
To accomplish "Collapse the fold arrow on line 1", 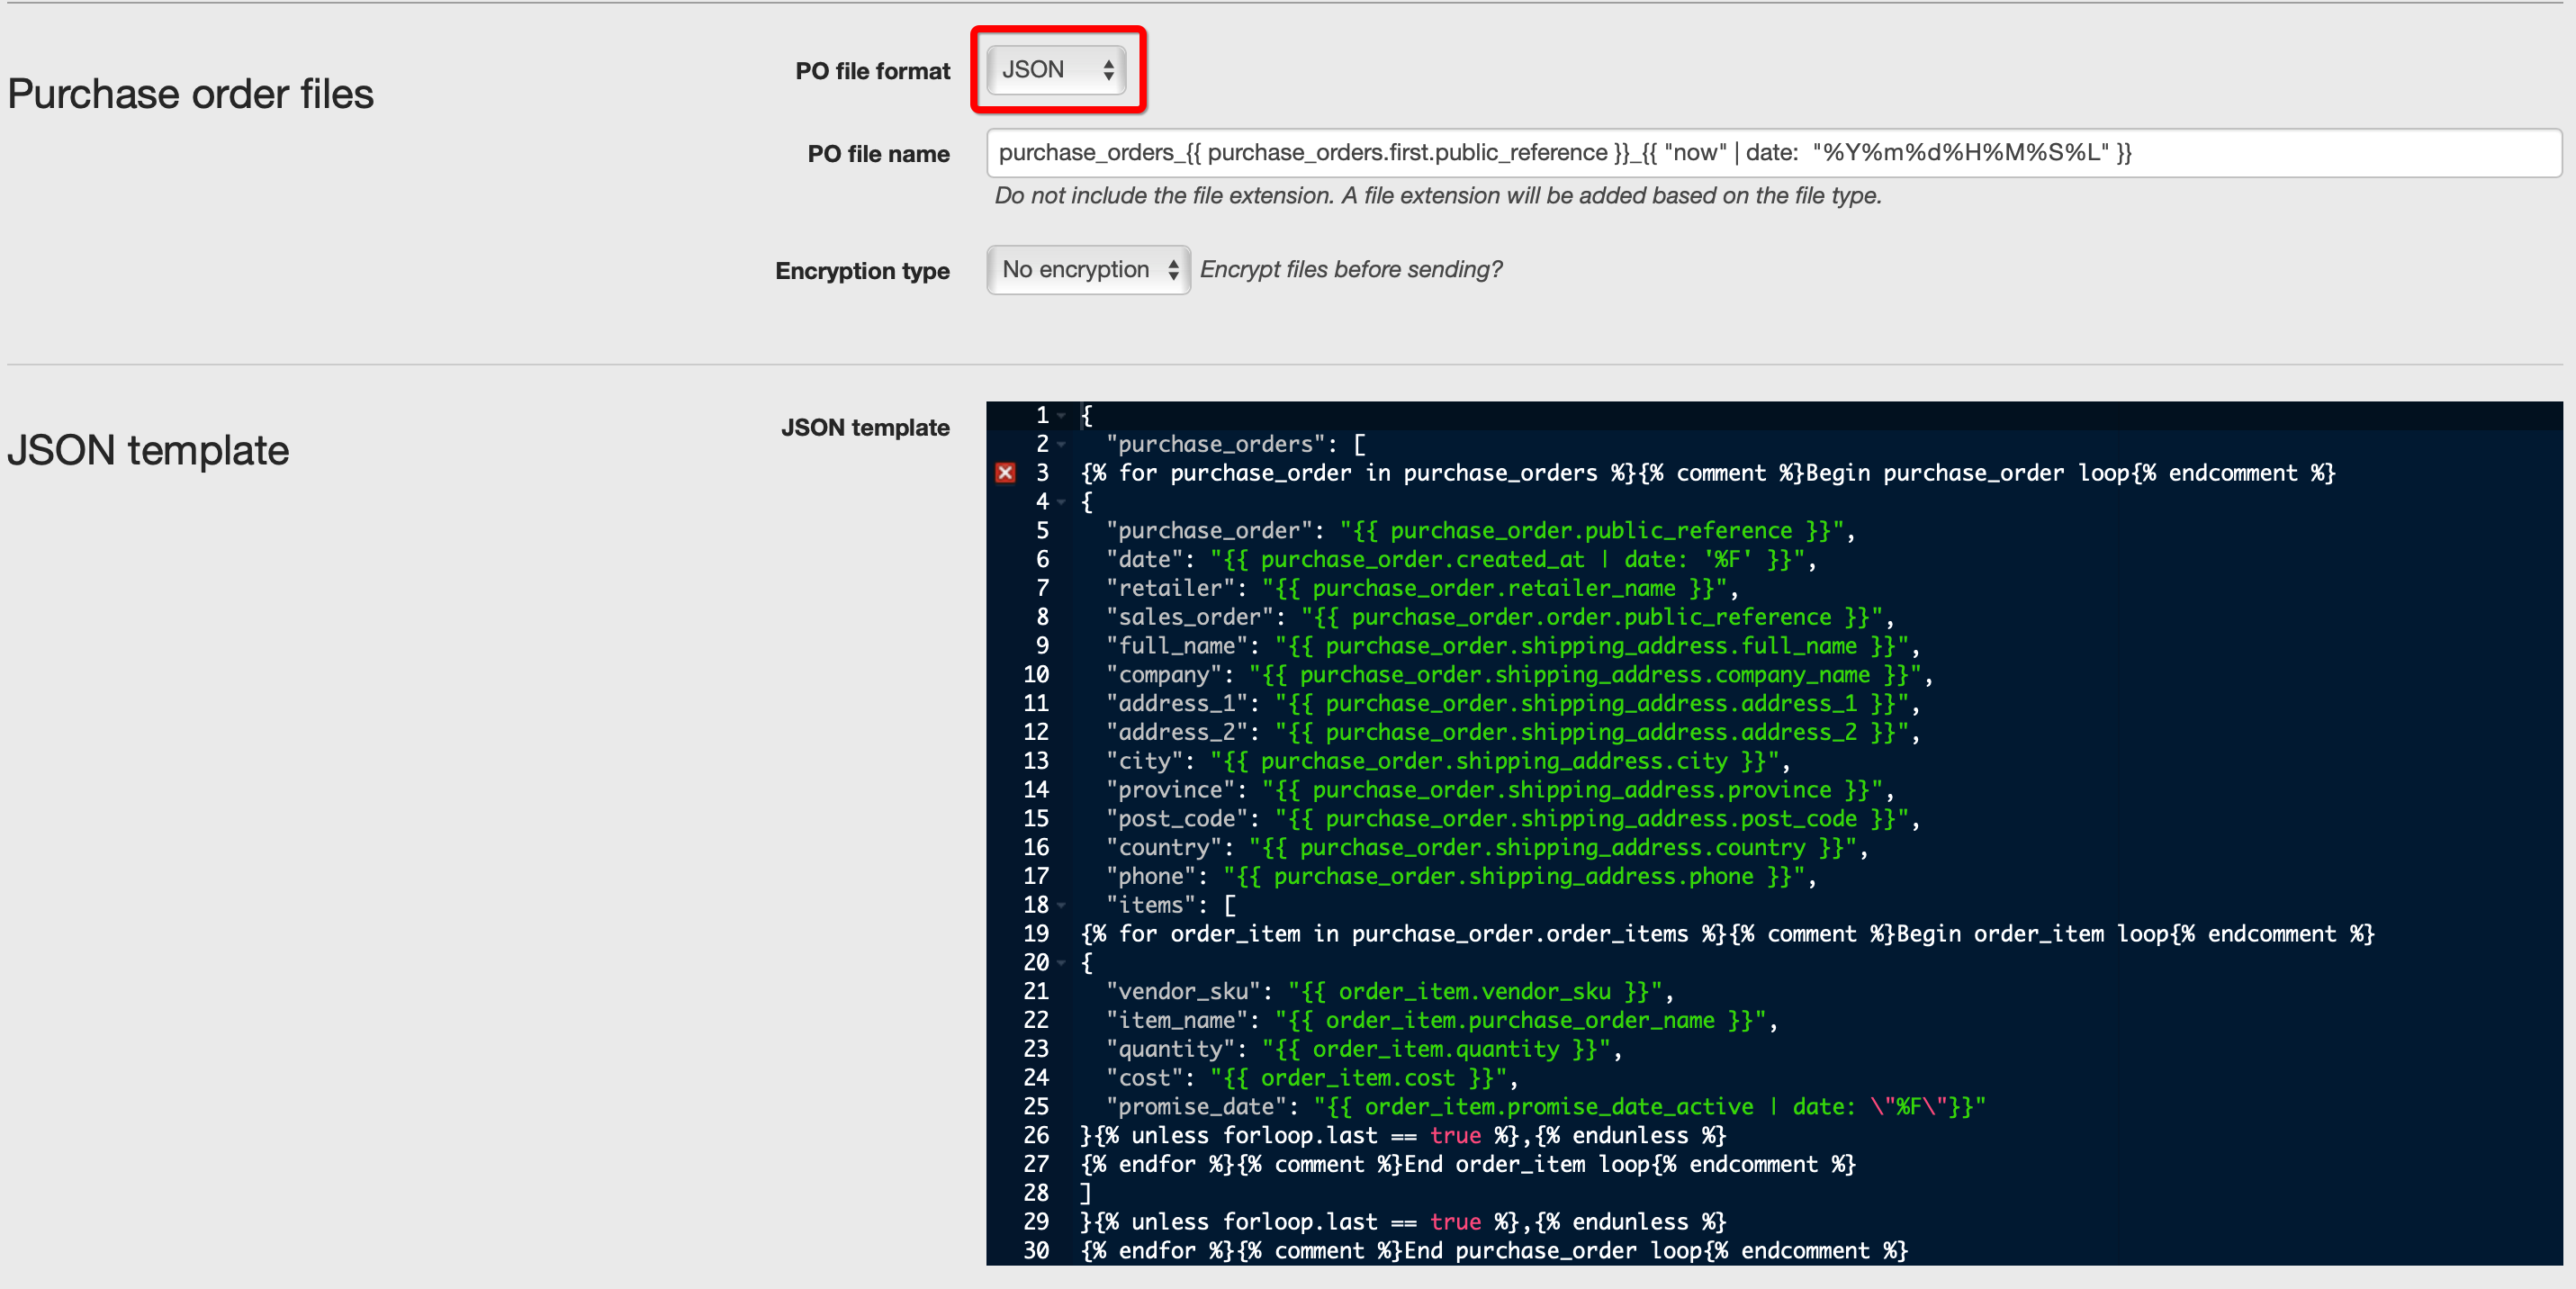I will [x=1061, y=415].
